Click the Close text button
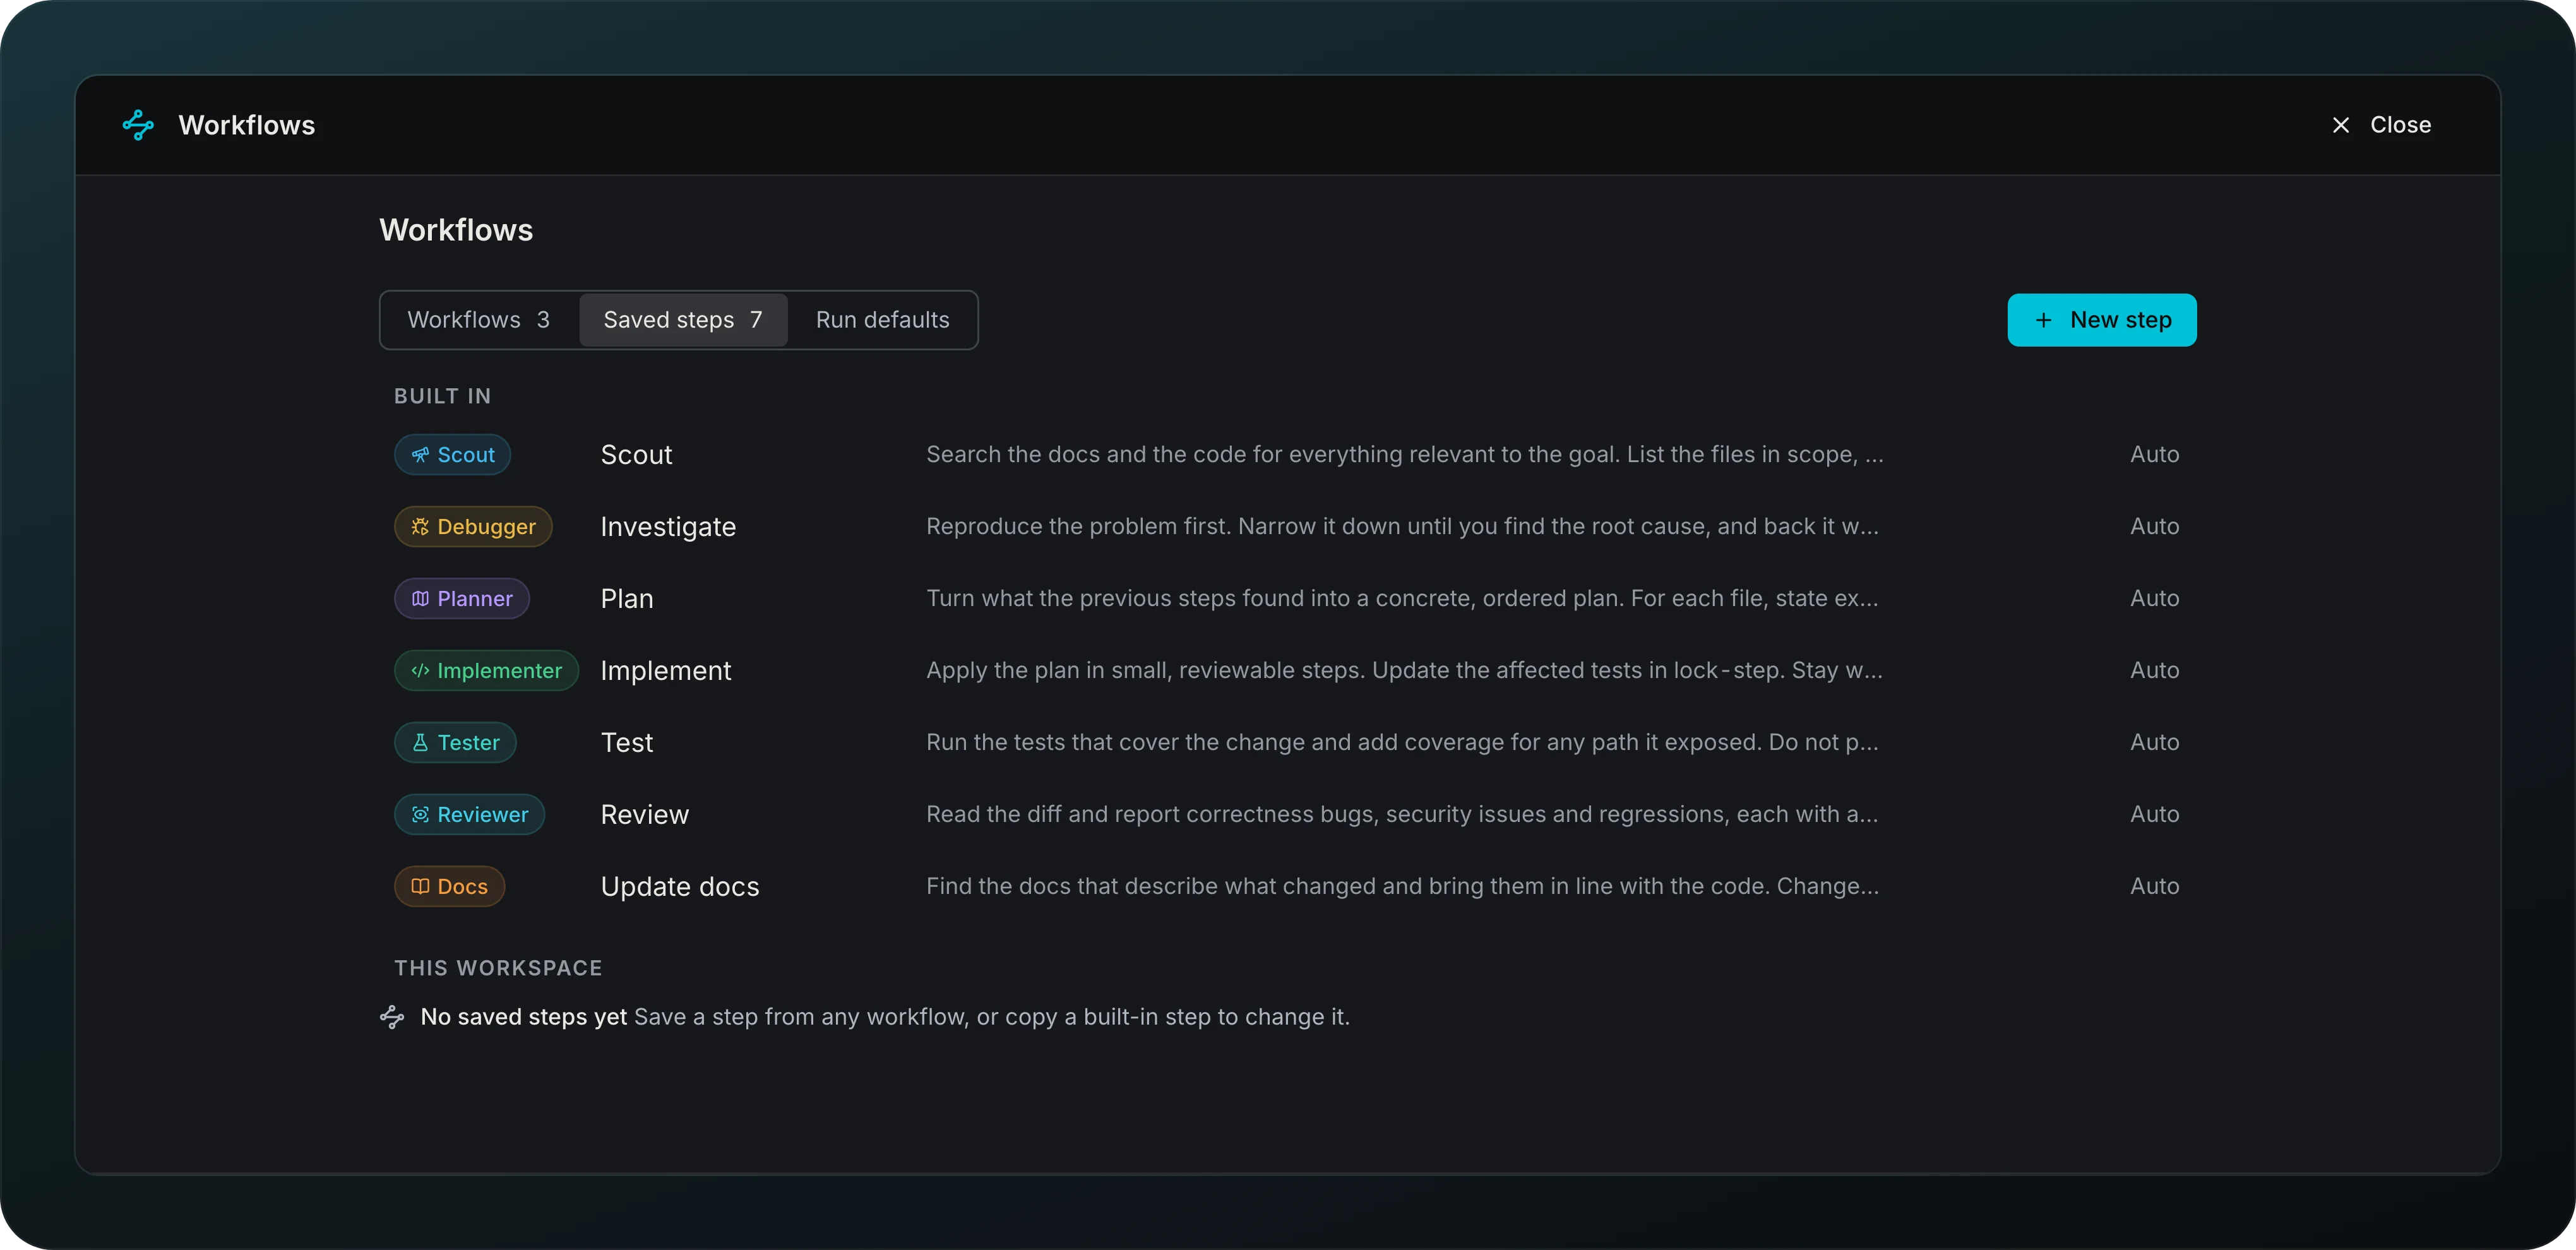The image size is (2576, 1250). [2400, 125]
